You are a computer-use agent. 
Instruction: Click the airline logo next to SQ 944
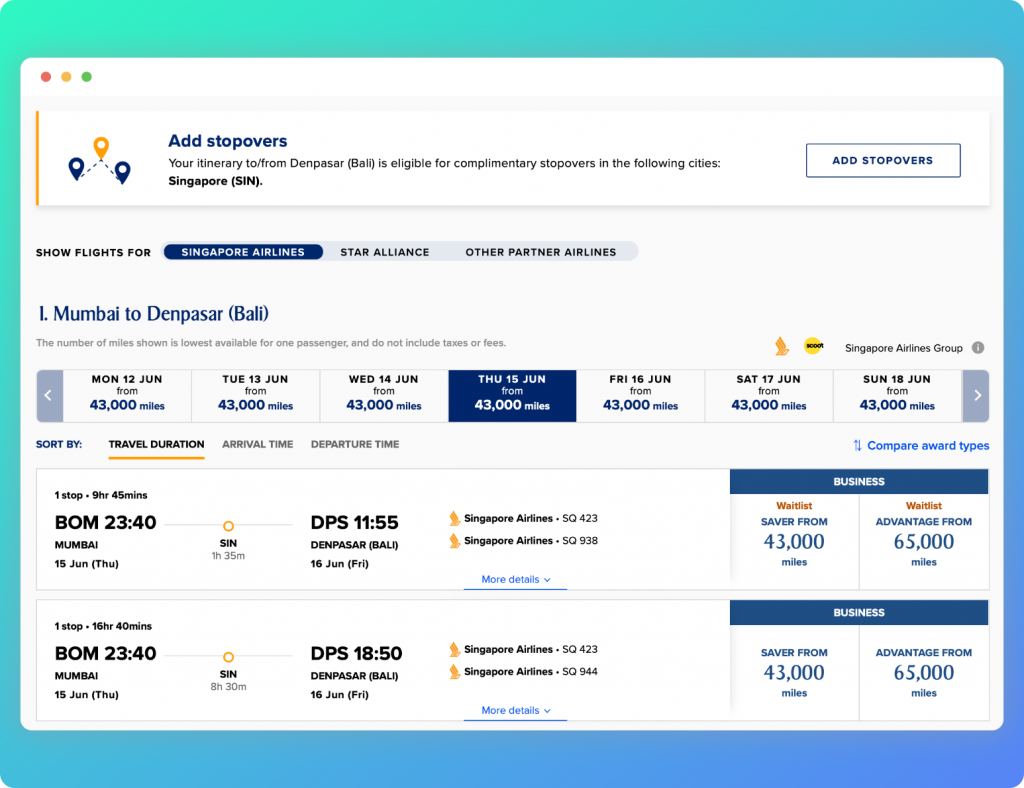pos(455,671)
